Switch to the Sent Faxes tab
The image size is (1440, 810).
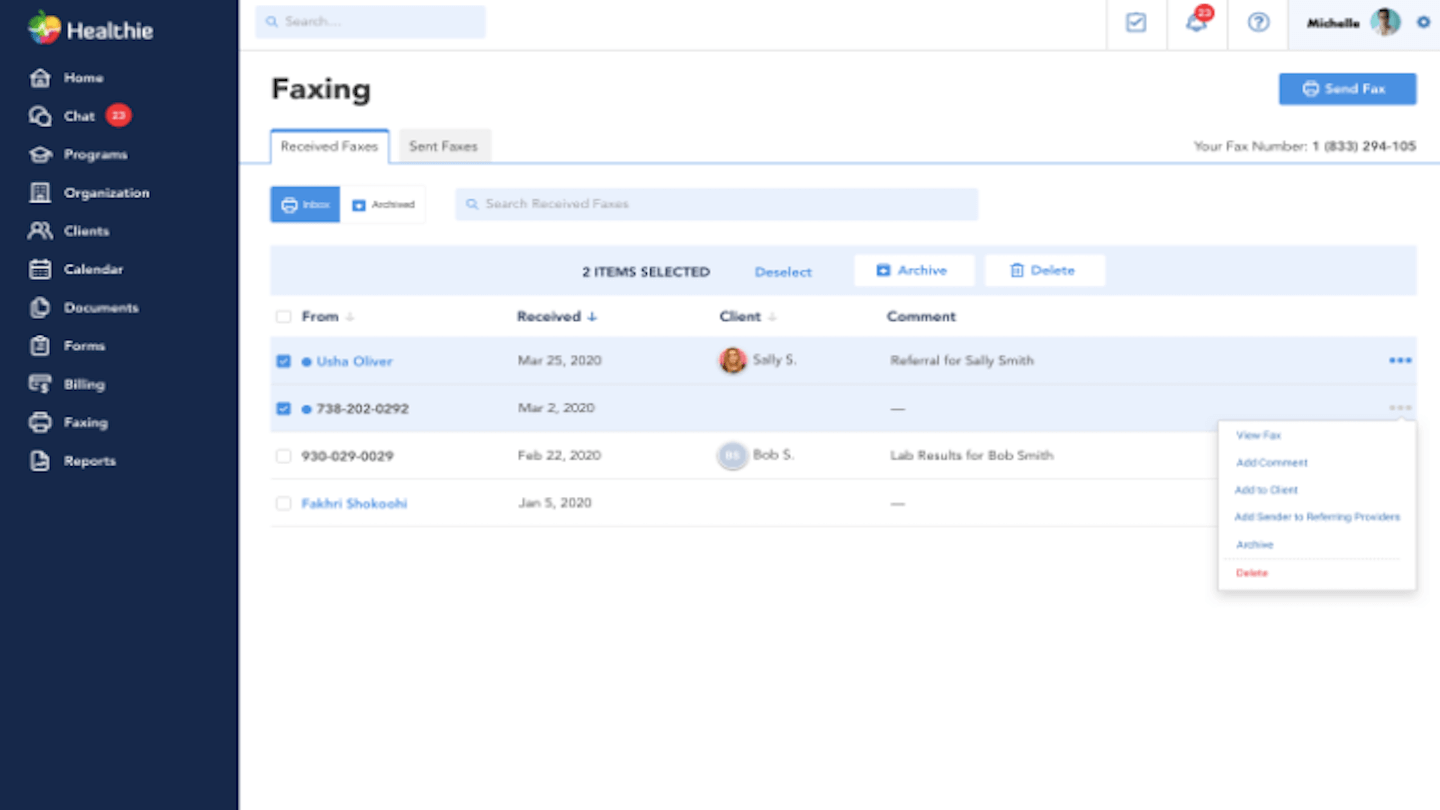[x=443, y=146]
